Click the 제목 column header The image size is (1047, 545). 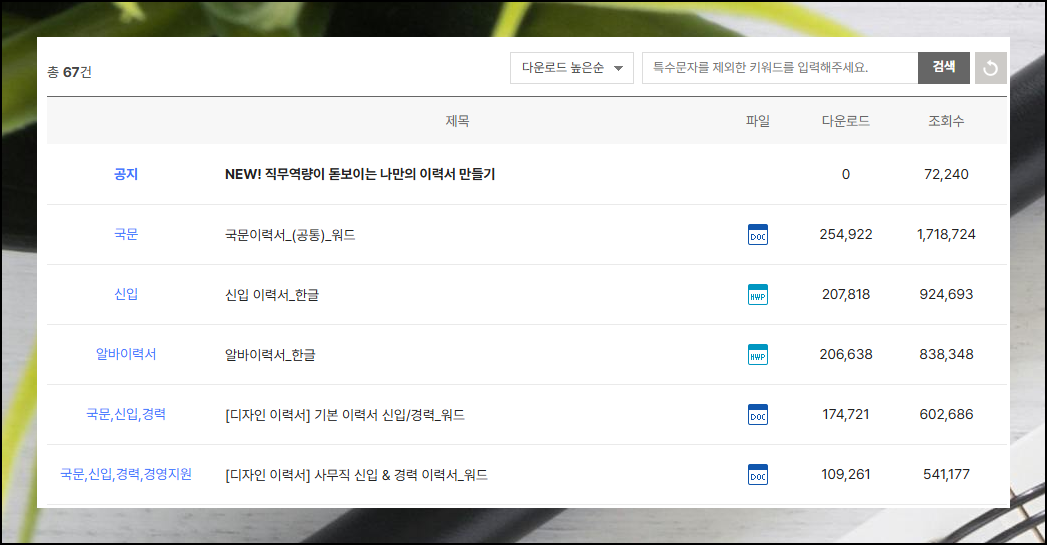[457, 121]
